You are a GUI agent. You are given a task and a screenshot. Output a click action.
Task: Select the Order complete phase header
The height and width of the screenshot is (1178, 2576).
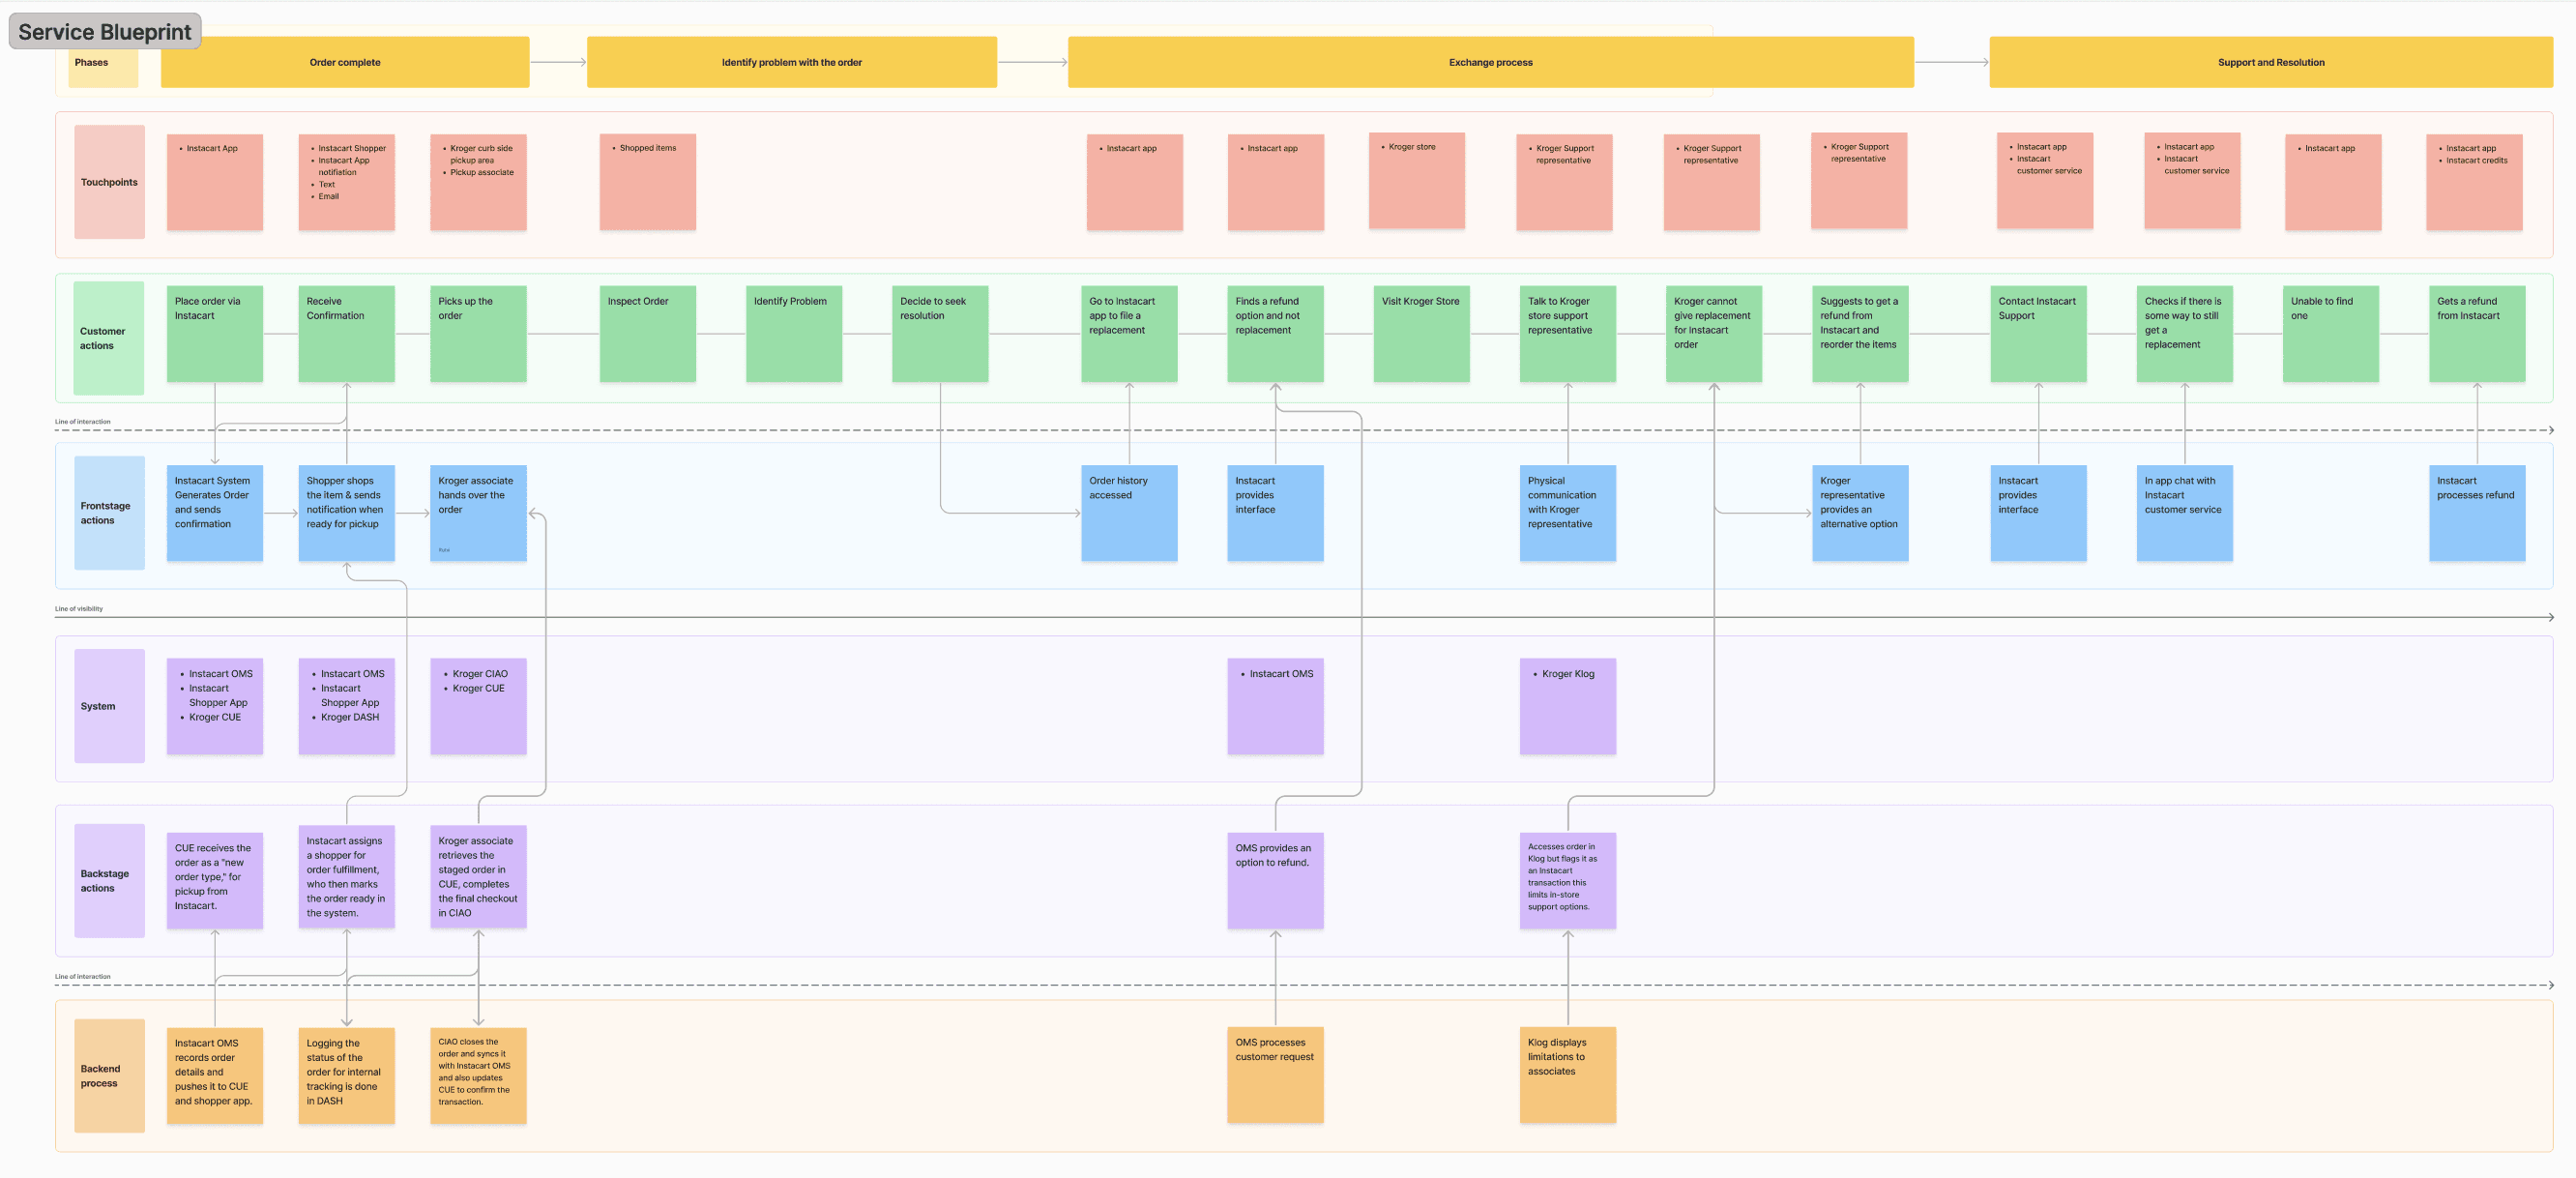point(344,62)
